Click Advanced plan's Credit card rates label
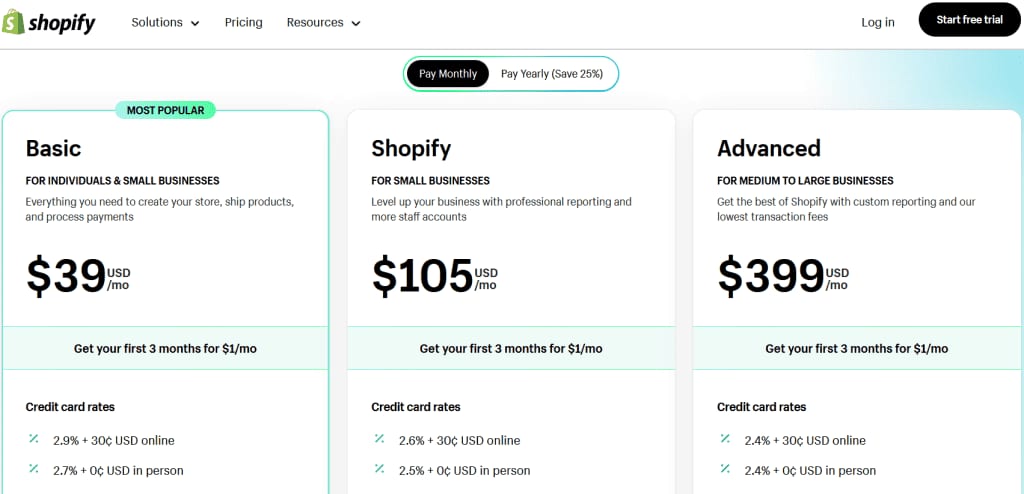1024x494 pixels. click(761, 407)
